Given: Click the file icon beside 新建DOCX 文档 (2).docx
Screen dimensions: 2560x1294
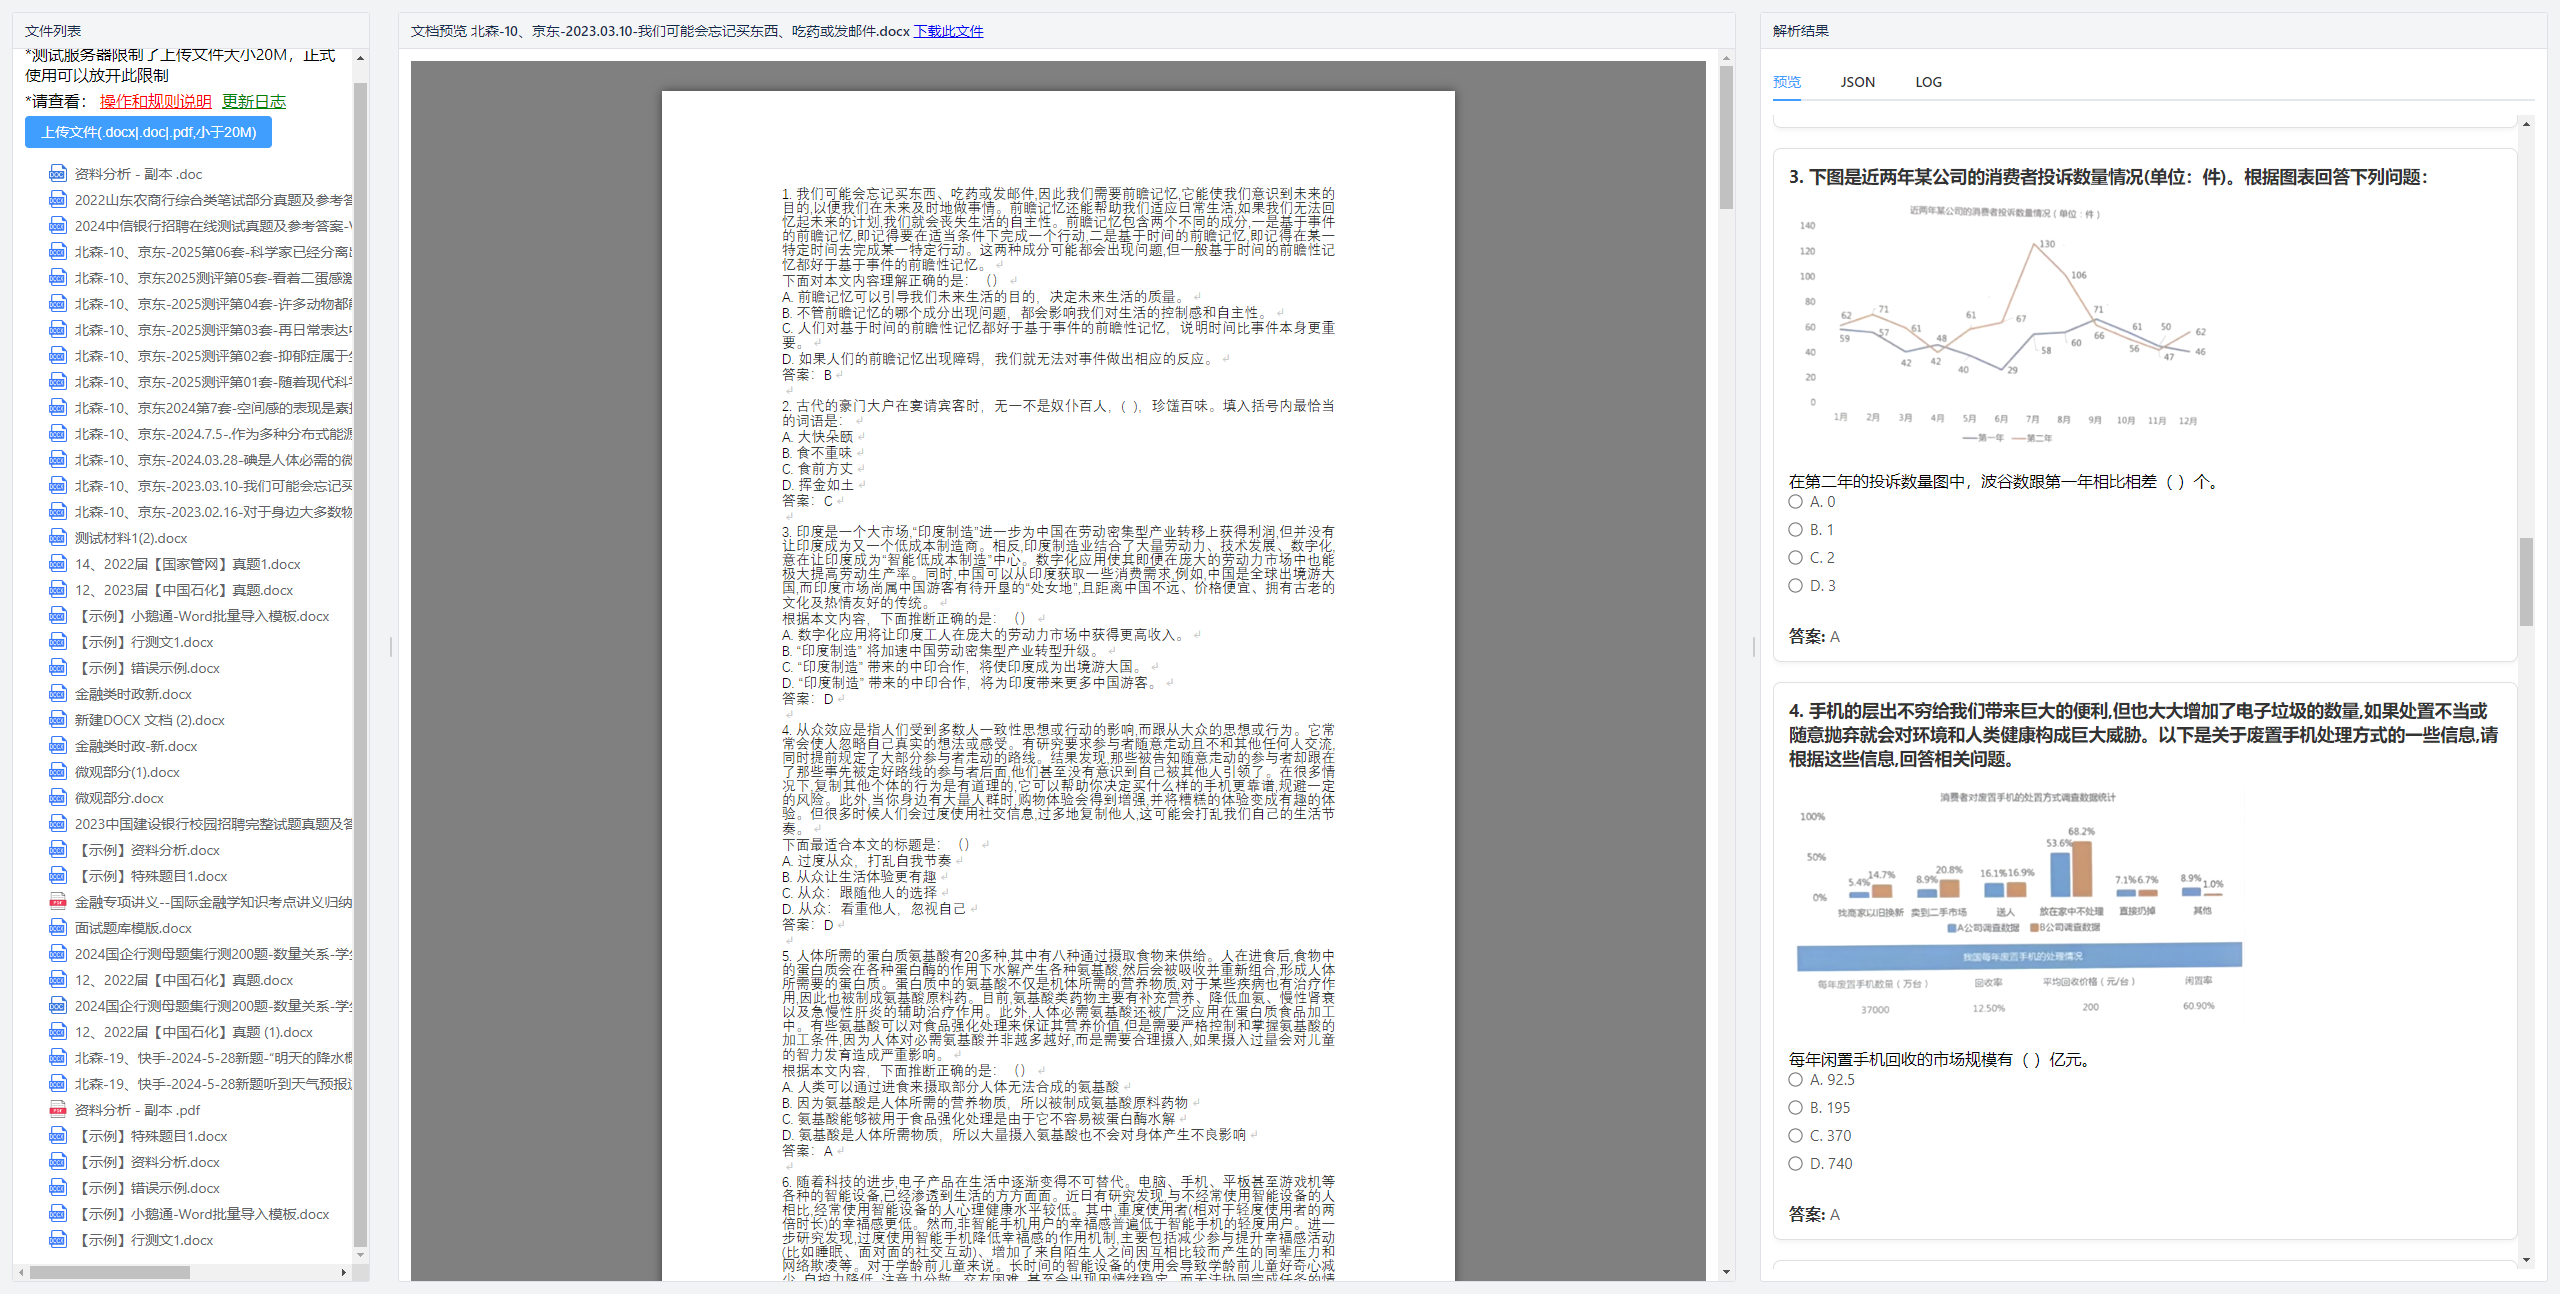Looking at the screenshot, I should (x=58, y=720).
